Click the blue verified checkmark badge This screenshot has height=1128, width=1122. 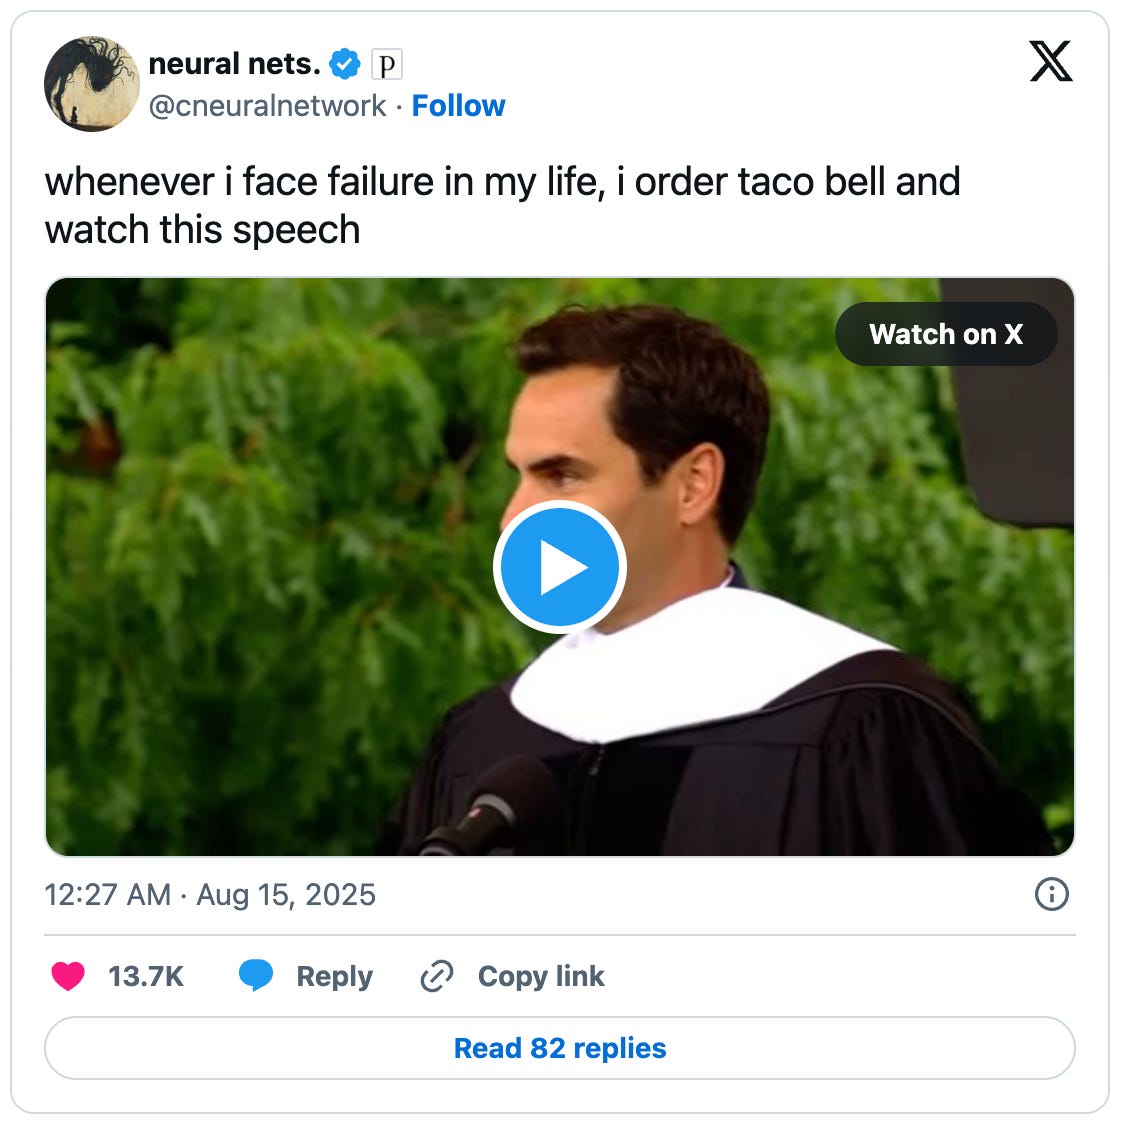click(345, 64)
